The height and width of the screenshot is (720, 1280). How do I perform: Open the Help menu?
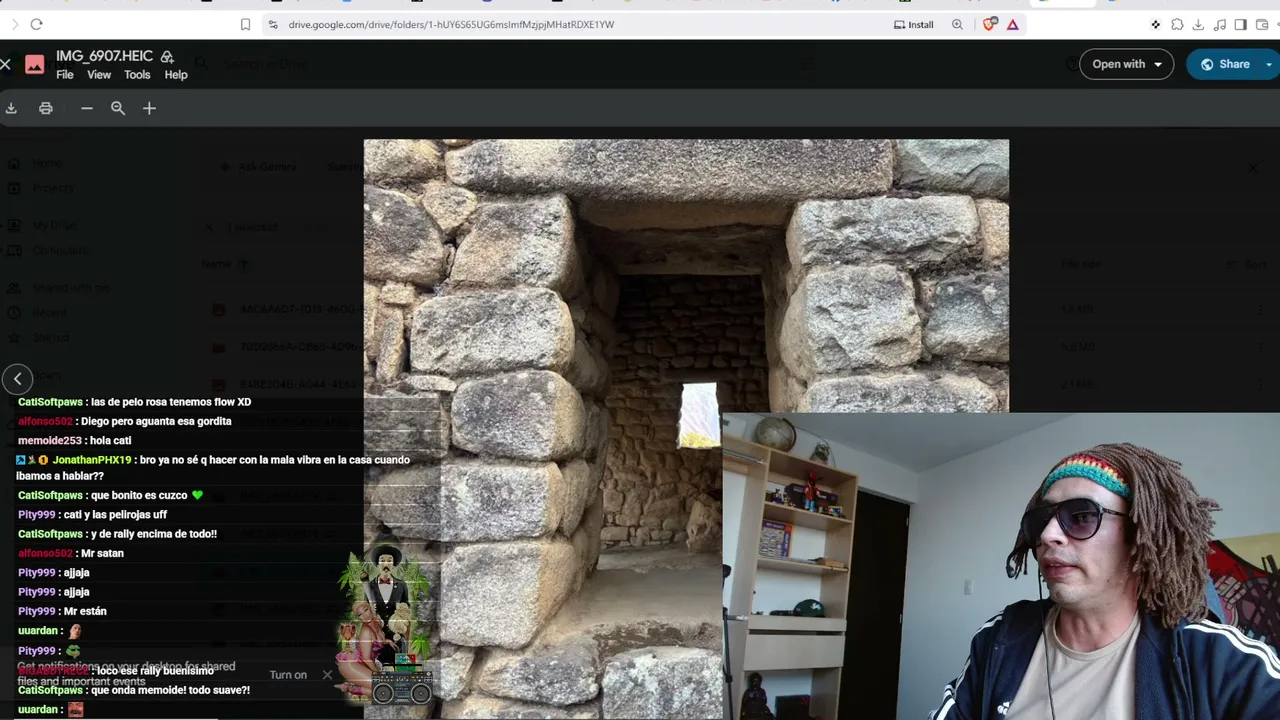coord(176,75)
